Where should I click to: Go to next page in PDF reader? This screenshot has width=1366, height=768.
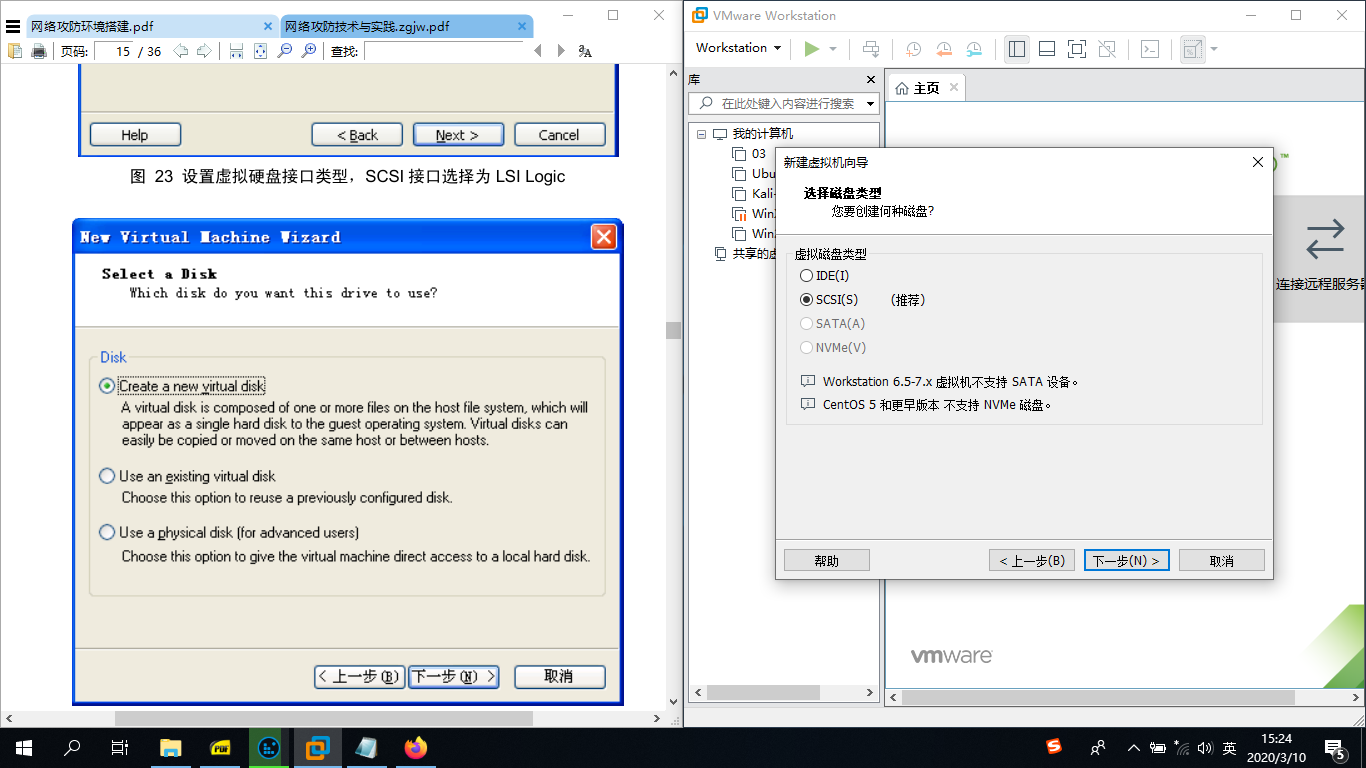204,51
